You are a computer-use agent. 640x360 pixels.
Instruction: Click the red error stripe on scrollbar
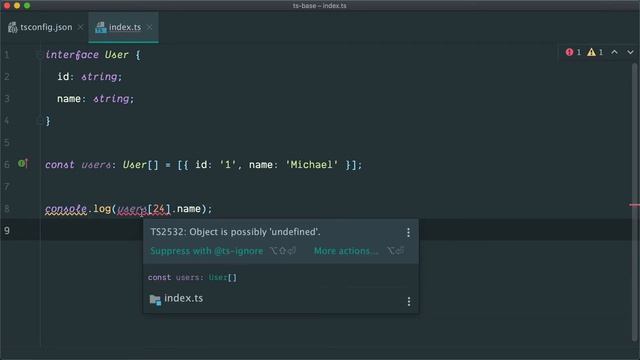(x=634, y=205)
